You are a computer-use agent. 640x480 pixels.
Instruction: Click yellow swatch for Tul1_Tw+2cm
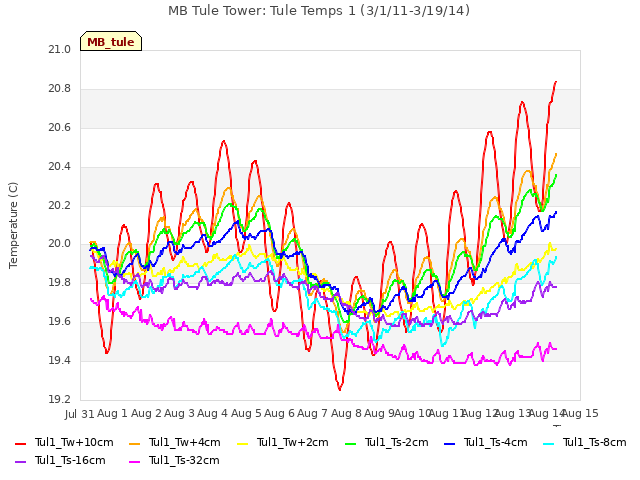[242, 443]
